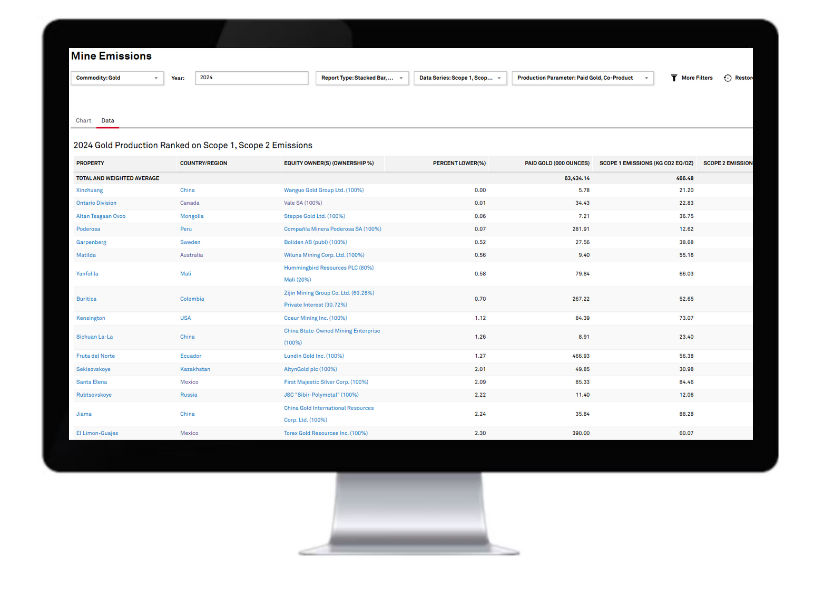Expand the Report Type dropdown
The image size is (840, 604).
pyautogui.click(x=362, y=78)
